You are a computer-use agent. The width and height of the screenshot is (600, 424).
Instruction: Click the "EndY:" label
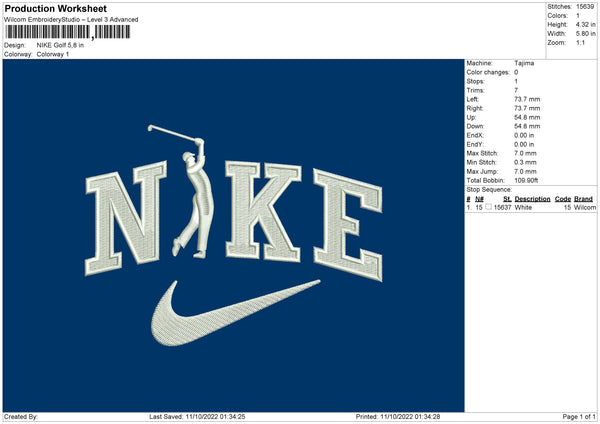[x=475, y=144]
